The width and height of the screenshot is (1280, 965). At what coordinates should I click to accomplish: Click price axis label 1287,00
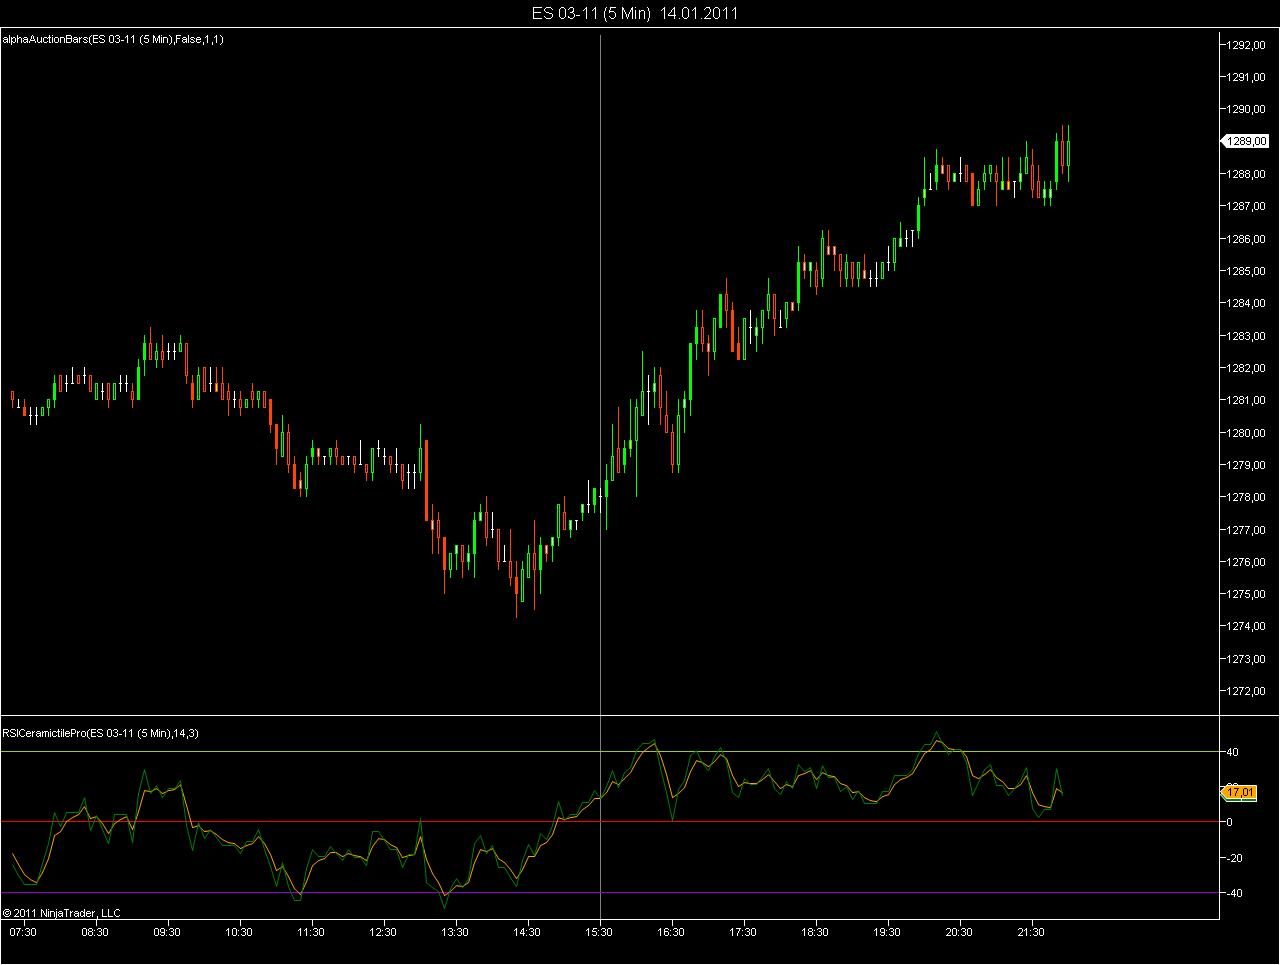click(1248, 207)
